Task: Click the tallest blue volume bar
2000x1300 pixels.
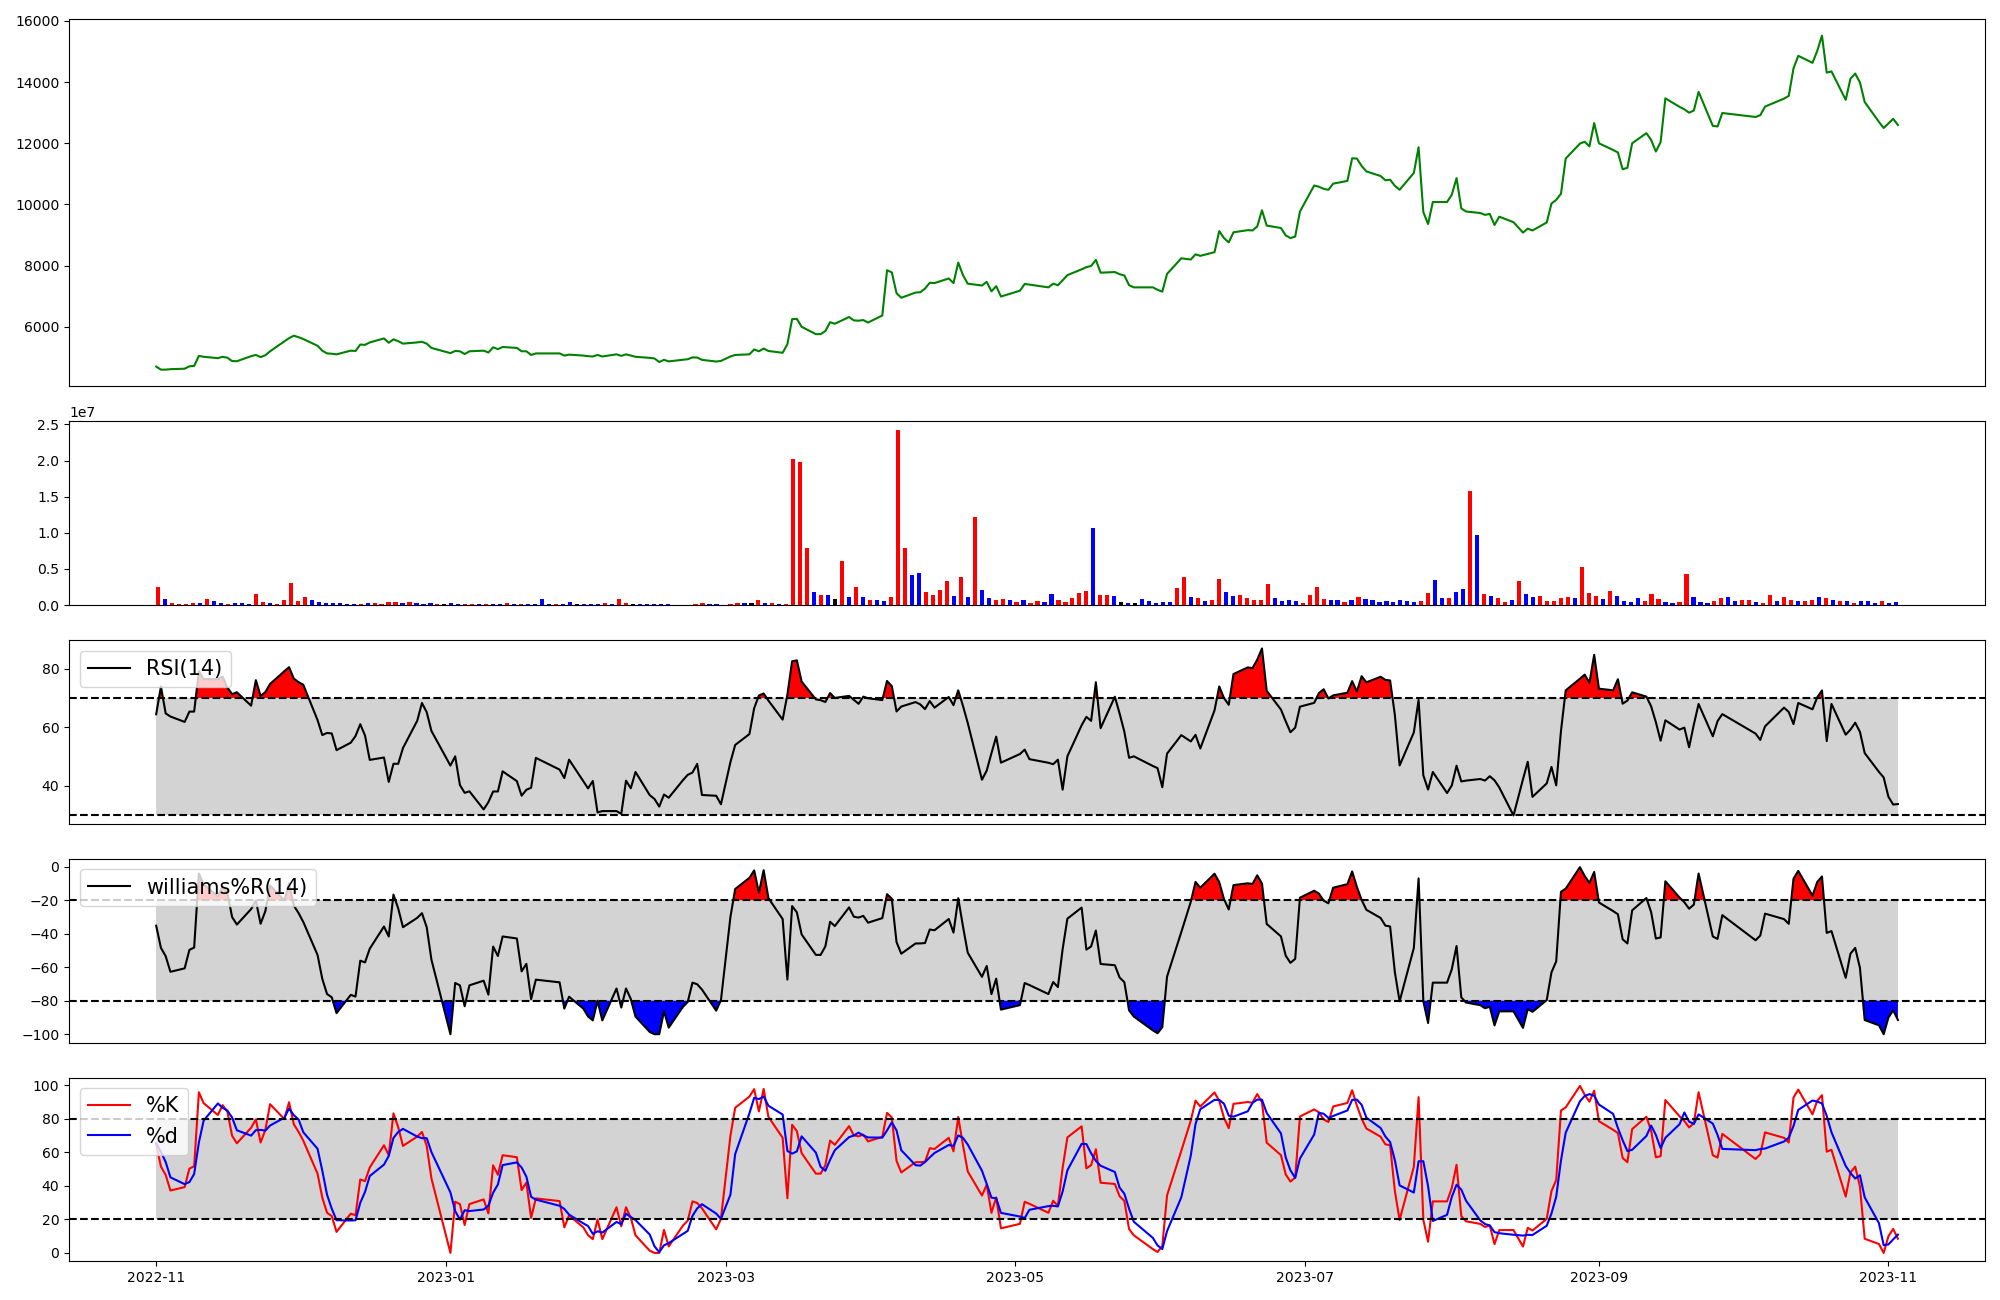Action: 1093,566
